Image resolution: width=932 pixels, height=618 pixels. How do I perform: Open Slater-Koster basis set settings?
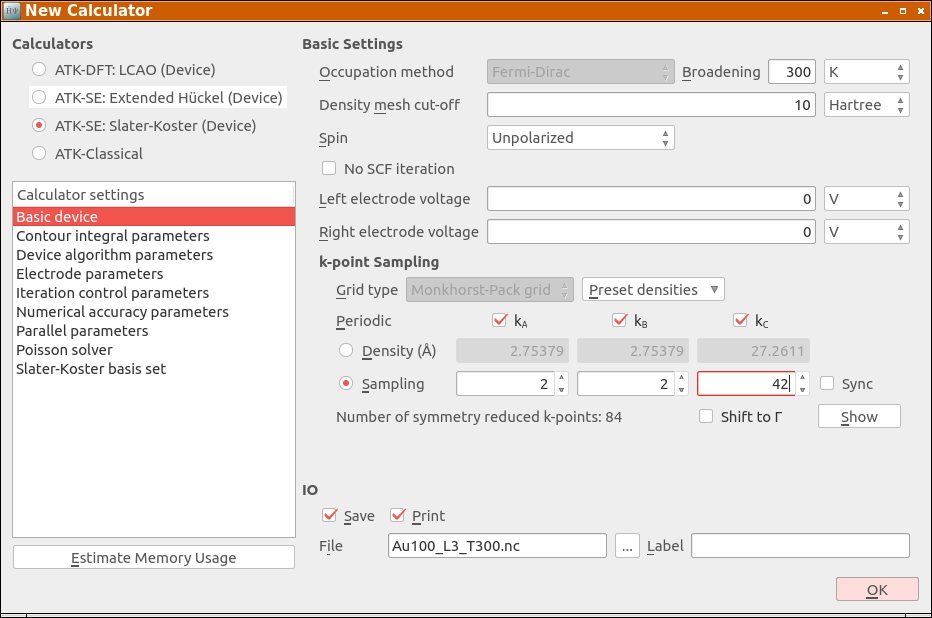point(154,369)
